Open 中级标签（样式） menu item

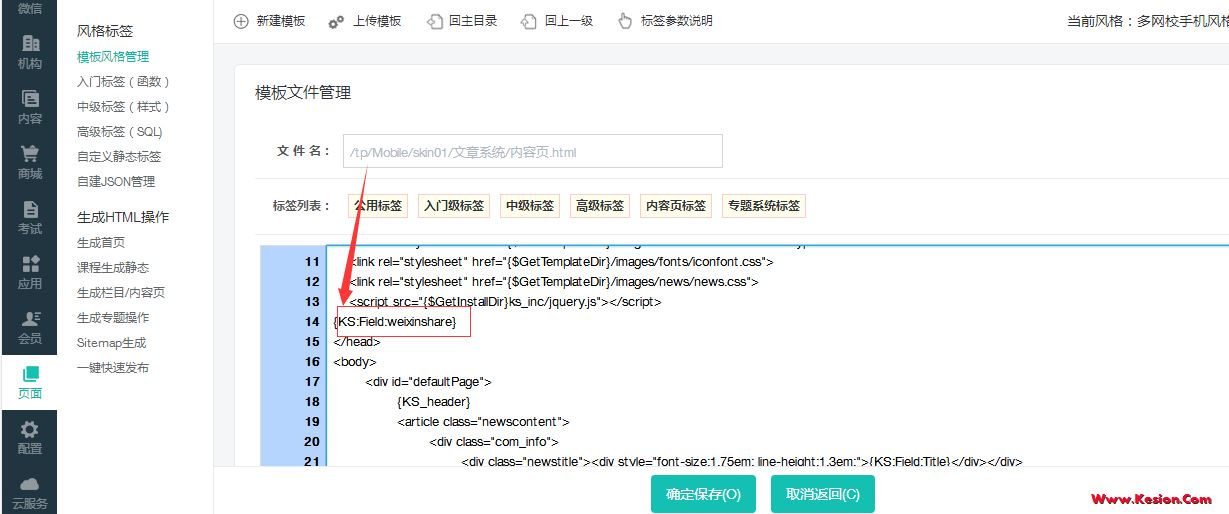124,107
